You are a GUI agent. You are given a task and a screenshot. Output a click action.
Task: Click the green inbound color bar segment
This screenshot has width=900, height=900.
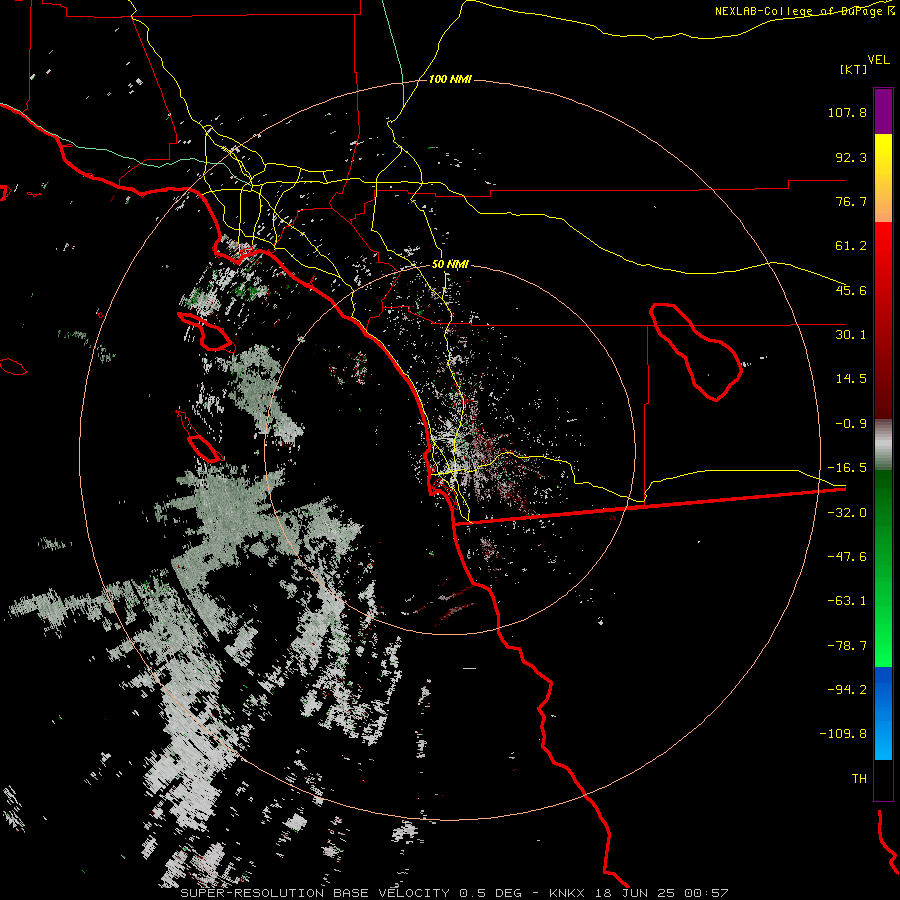[883, 568]
